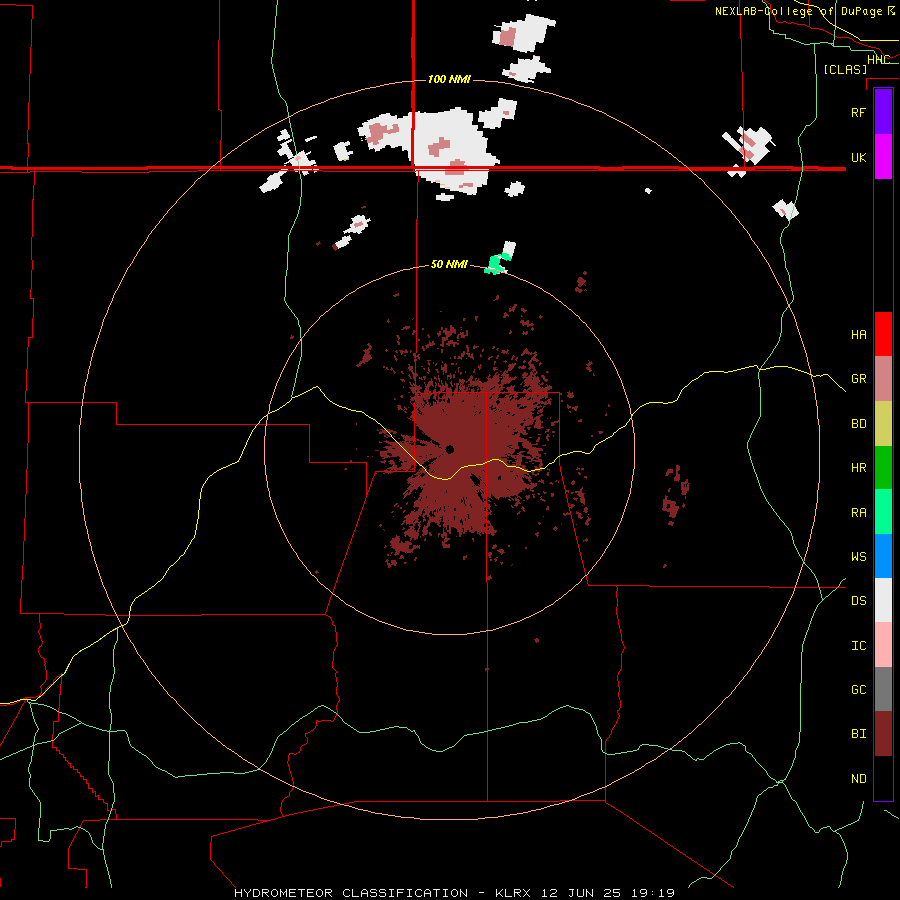The height and width of the screenshot is (900, 900).
Task: Click the UK legend label
Action: [x=858, y=157]
